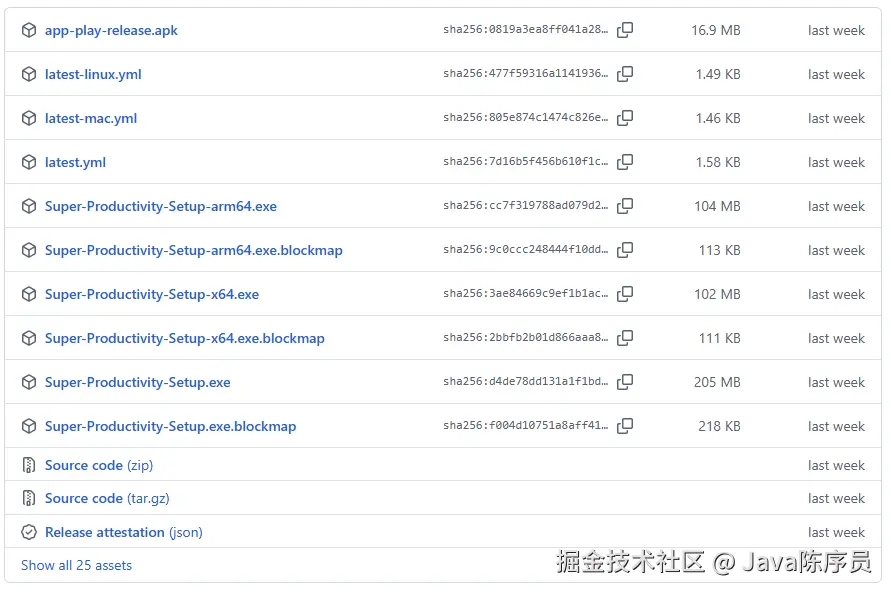891x594 pixels.
Task: Expand Show all 25 assets
Action: [x=76, y=565]
